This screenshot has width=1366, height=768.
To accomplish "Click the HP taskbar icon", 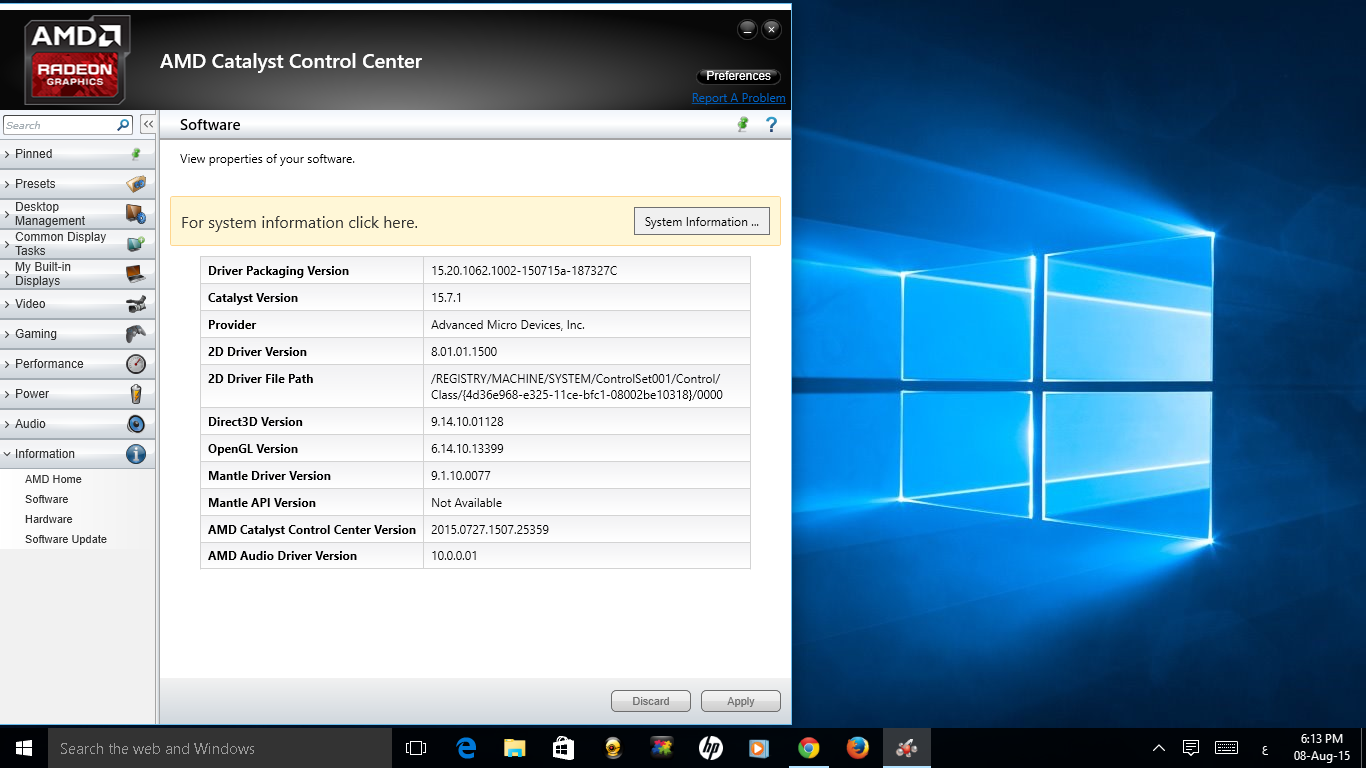I will pos(711,748).
